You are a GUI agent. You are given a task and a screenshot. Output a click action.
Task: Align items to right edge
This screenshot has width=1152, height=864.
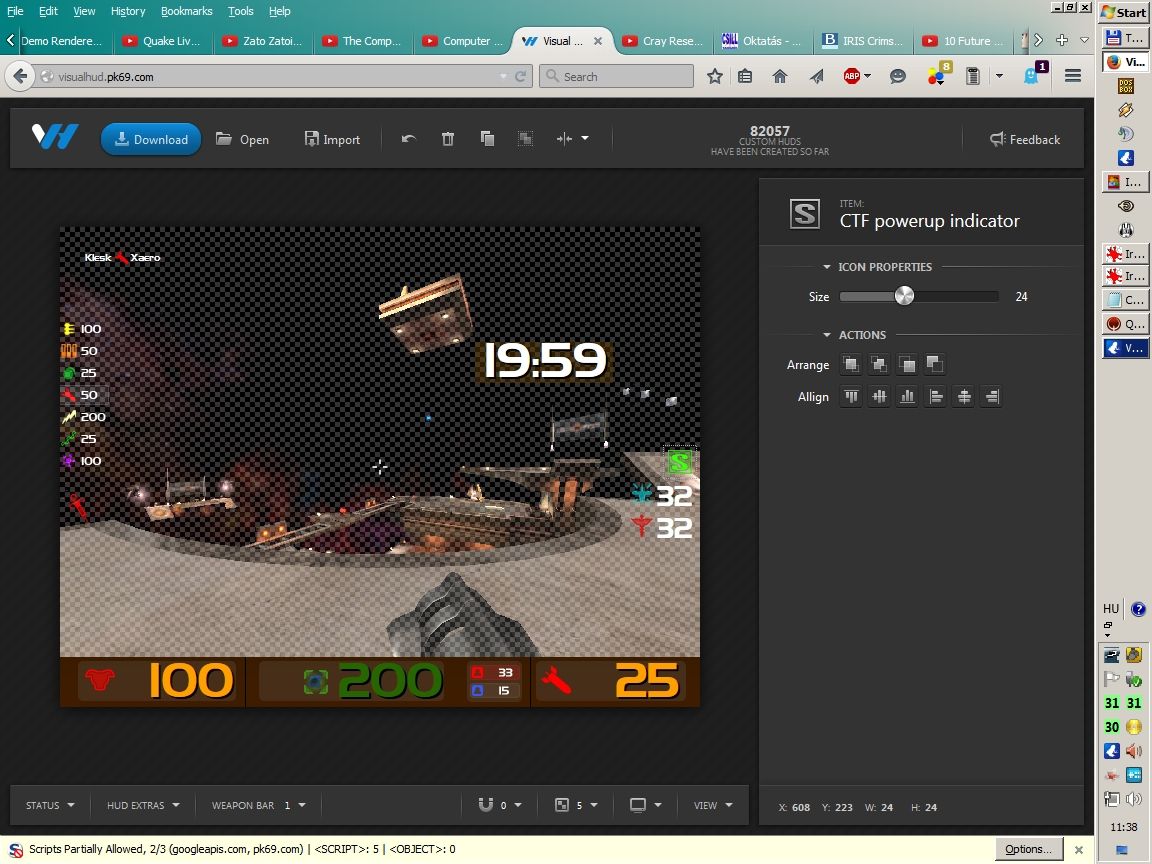(991, 397)
